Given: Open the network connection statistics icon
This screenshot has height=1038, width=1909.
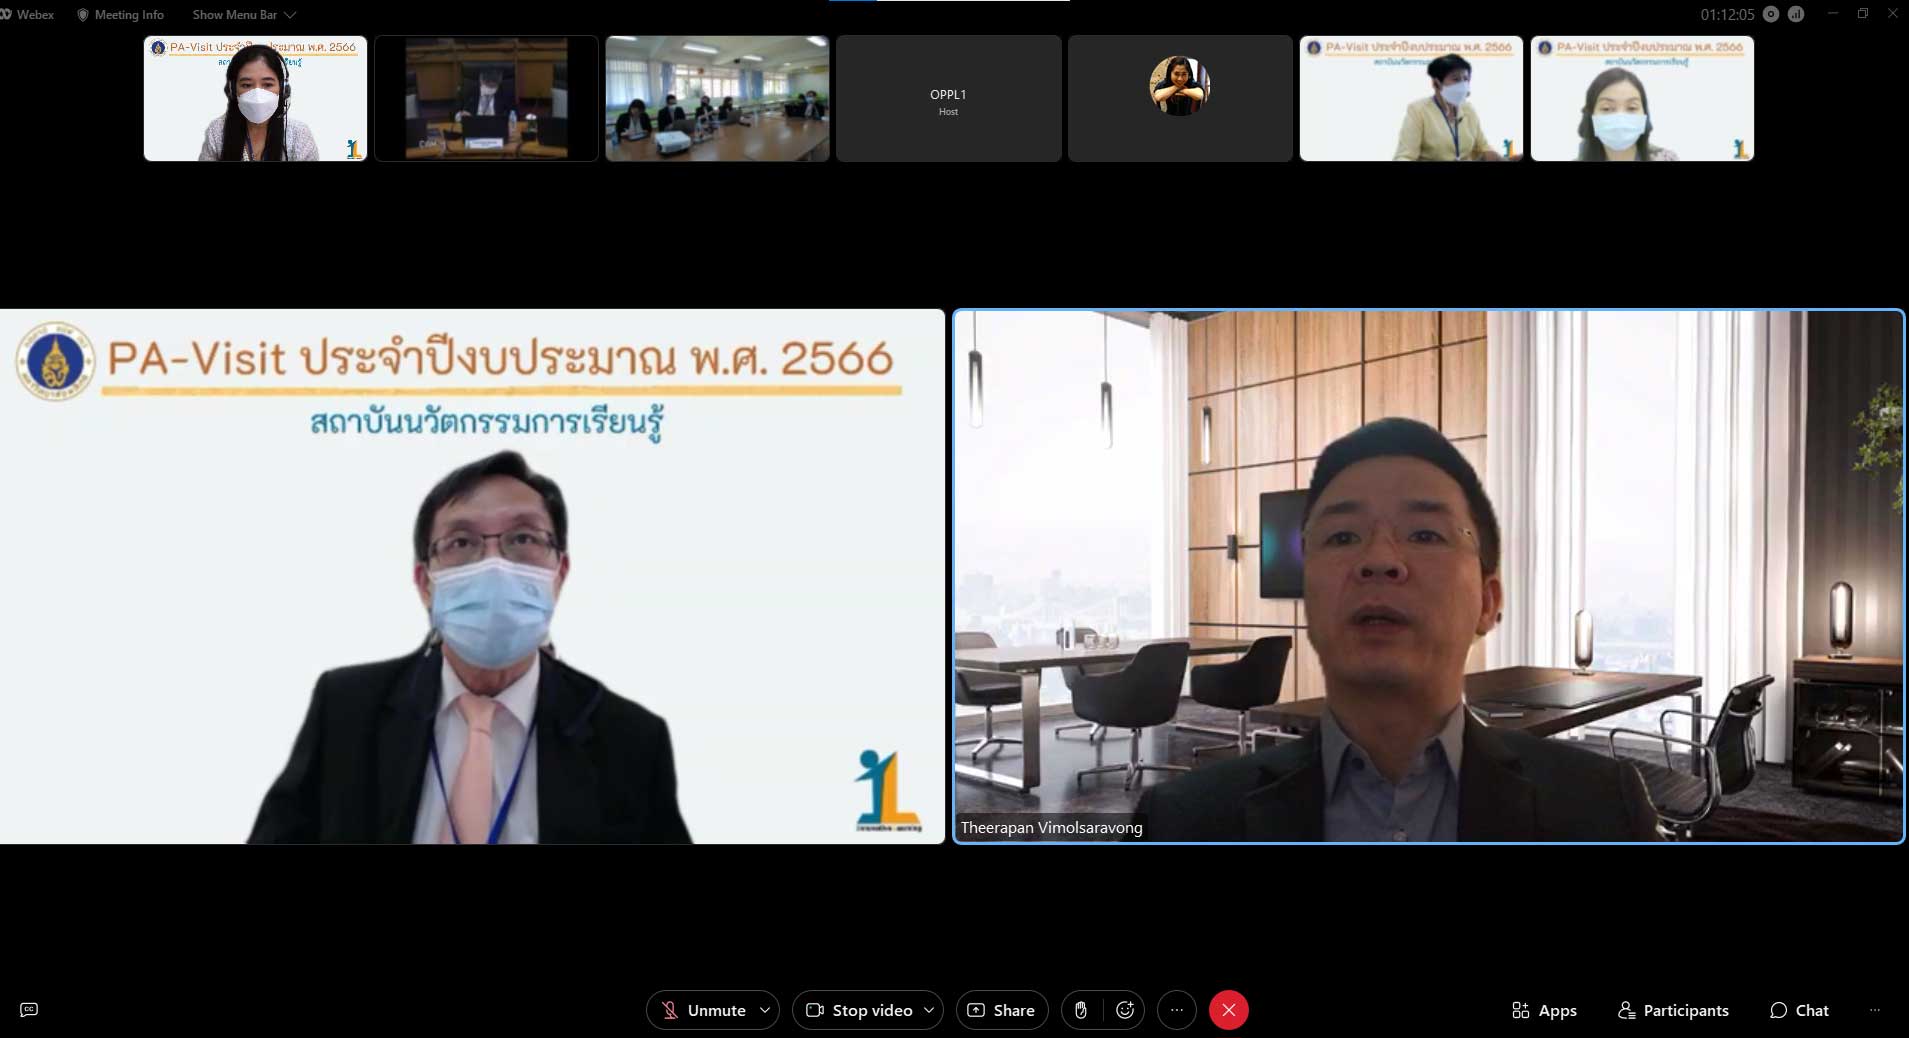Looking at the screenshot, I should click(x=1796, y=14).
